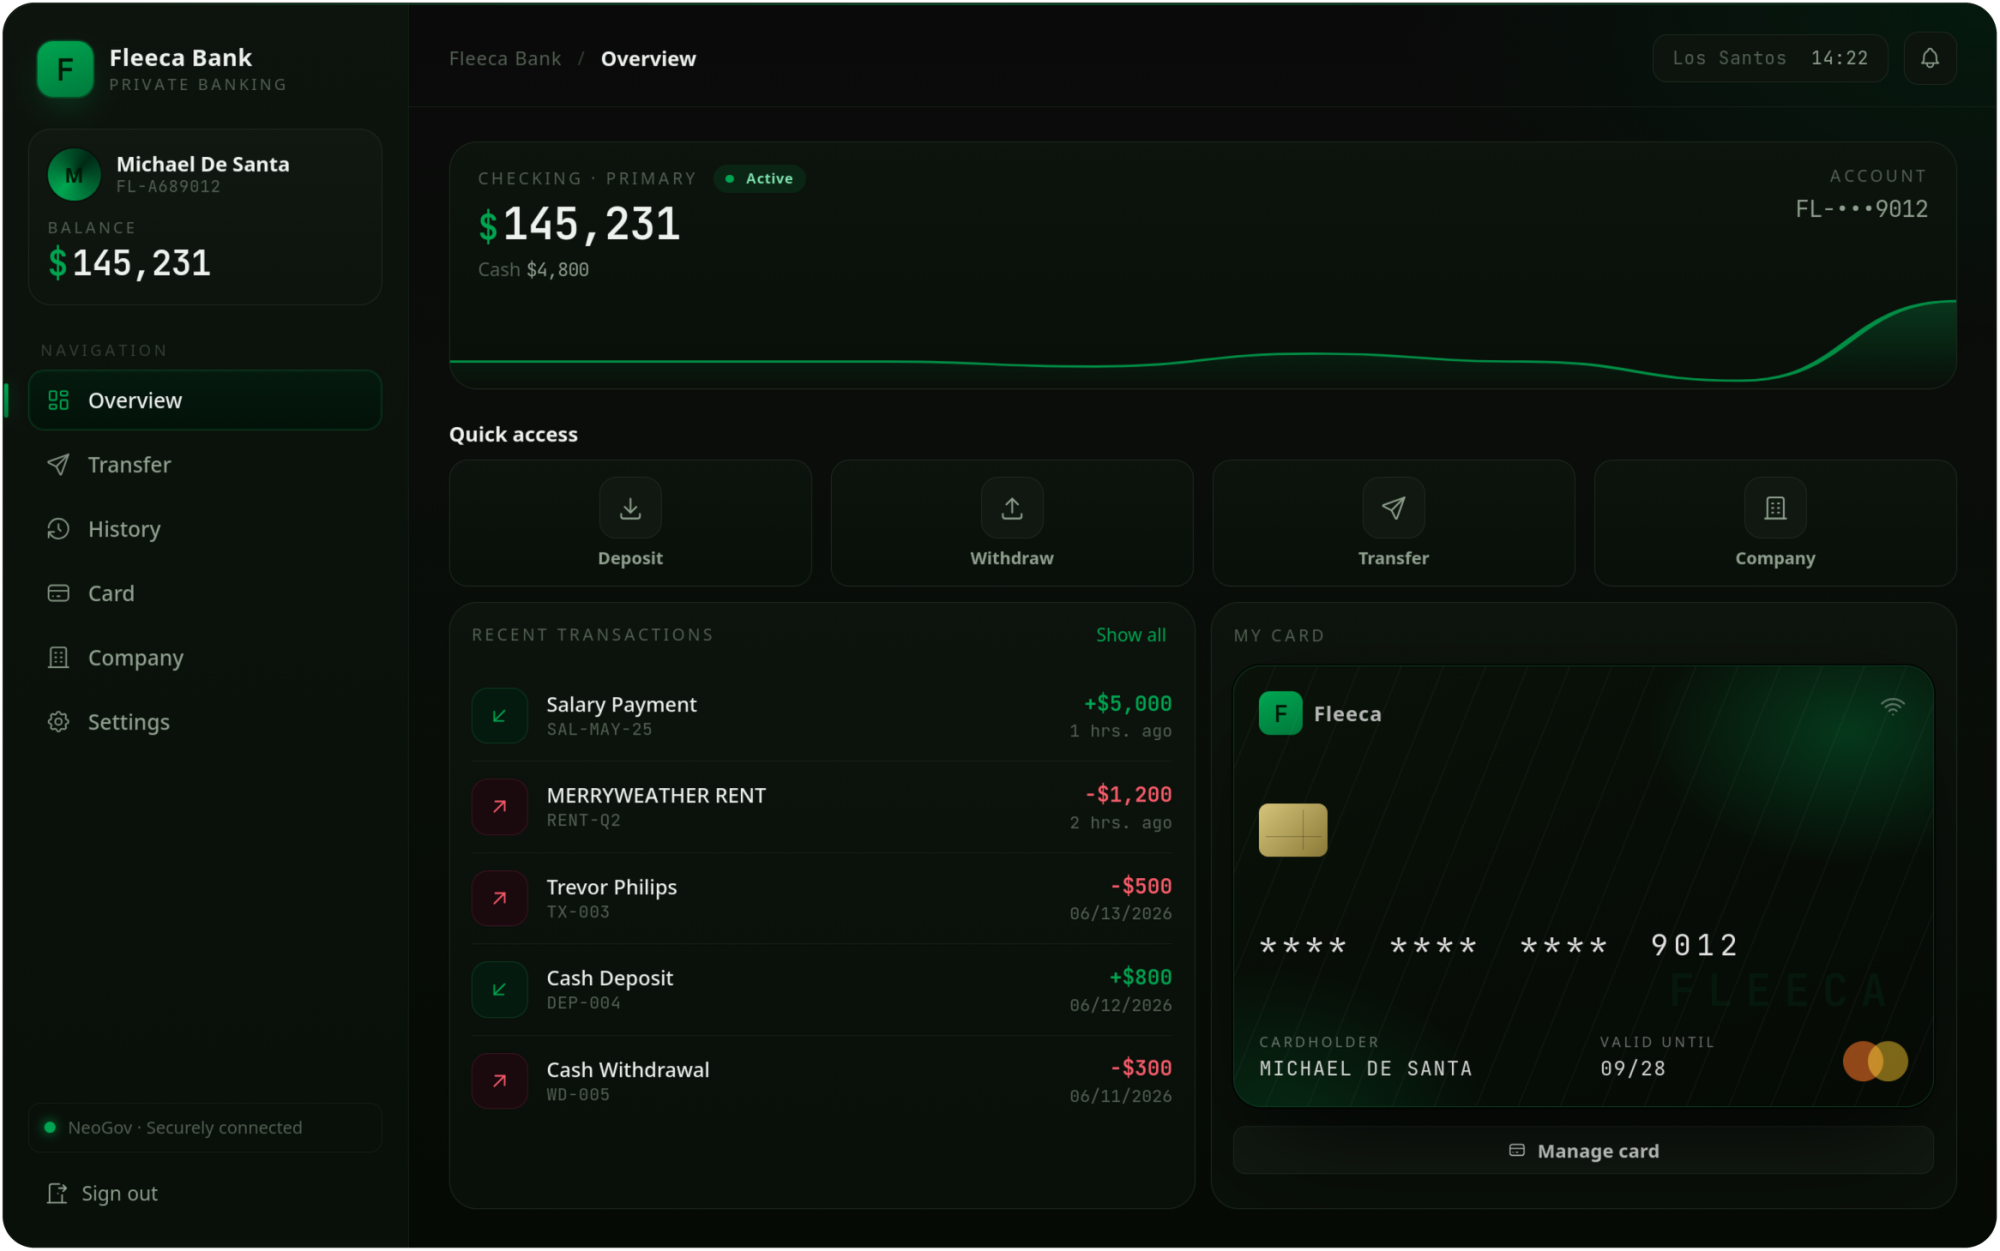
Task: Open the Overview navigation item
Action: 205,400
